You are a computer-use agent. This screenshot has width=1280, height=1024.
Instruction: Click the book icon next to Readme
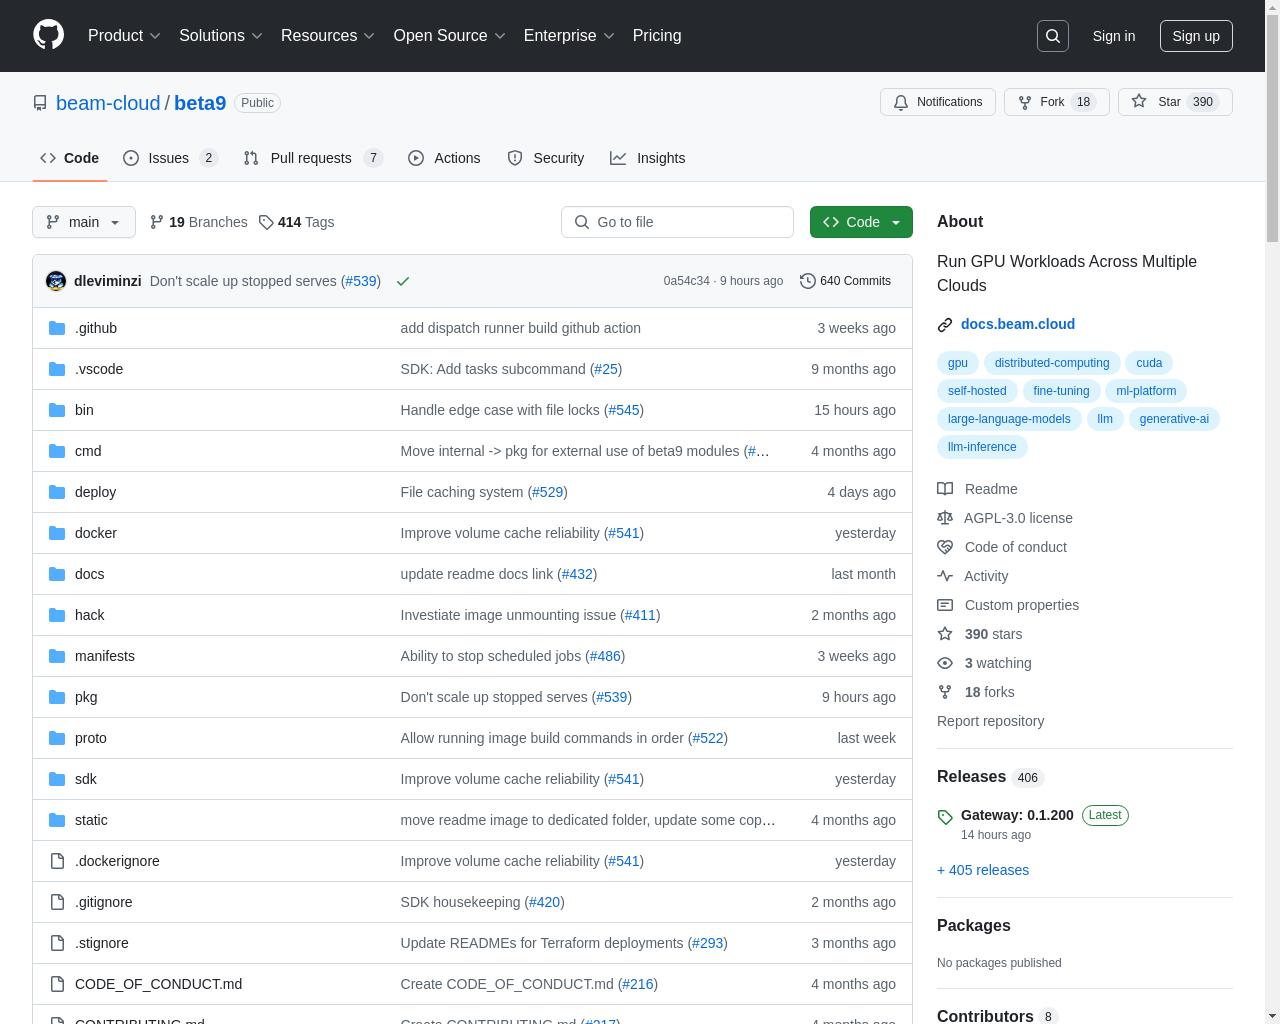945,489
